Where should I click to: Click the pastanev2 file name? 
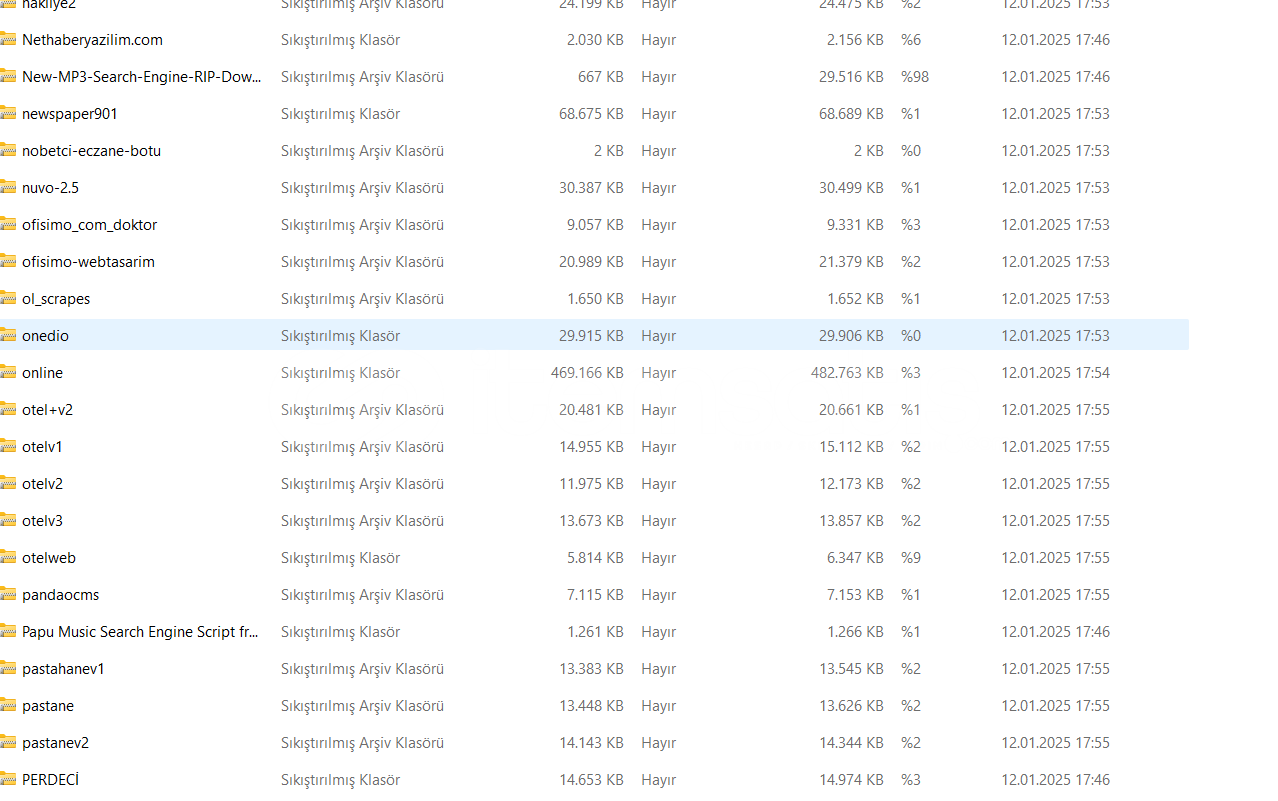pyautogui.click(x=55, y=743)
